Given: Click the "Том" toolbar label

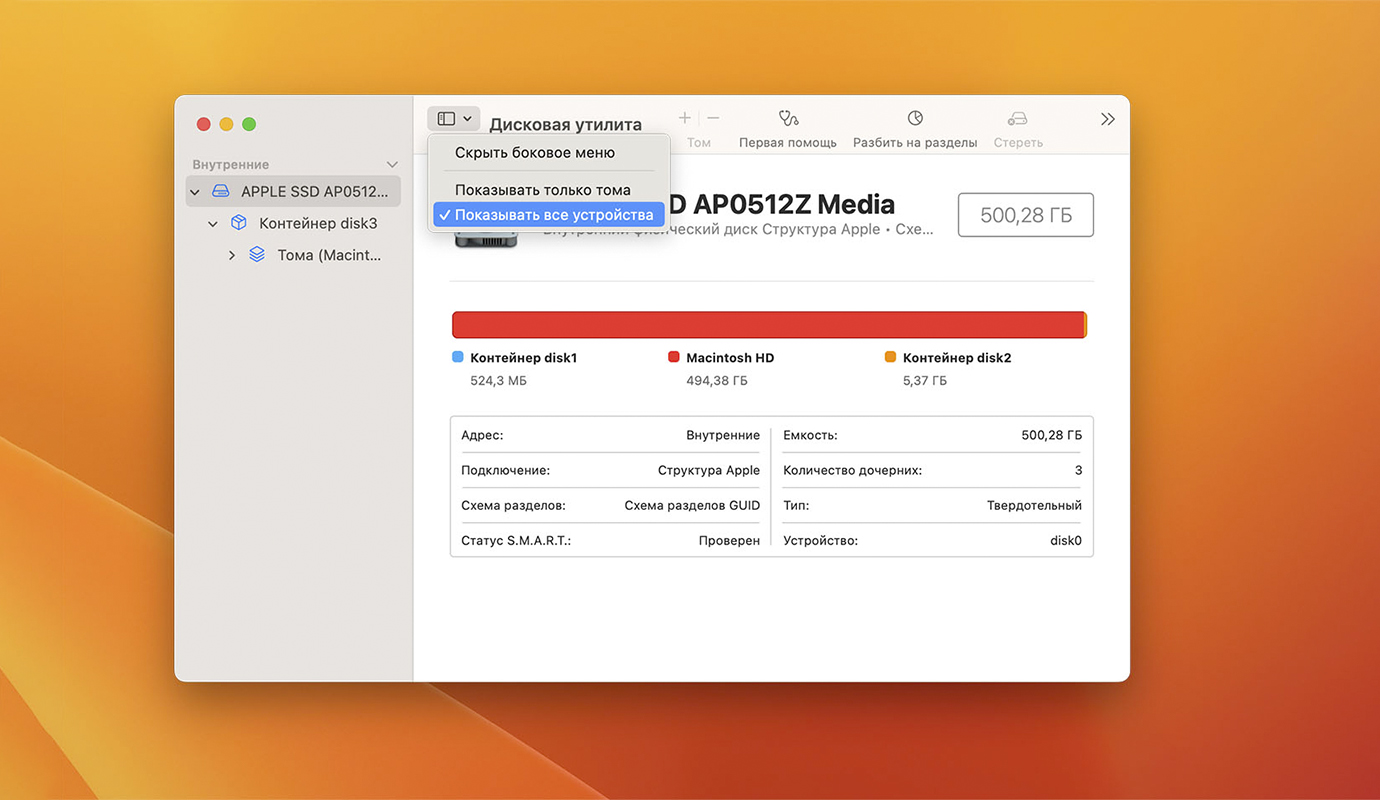Looking at the screenshot, I should click(699, 143).
